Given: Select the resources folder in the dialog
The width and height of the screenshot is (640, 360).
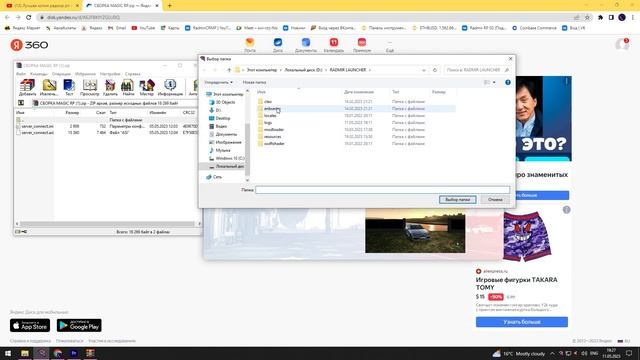Looking at the screenshot, I should (x=272, y=136).
